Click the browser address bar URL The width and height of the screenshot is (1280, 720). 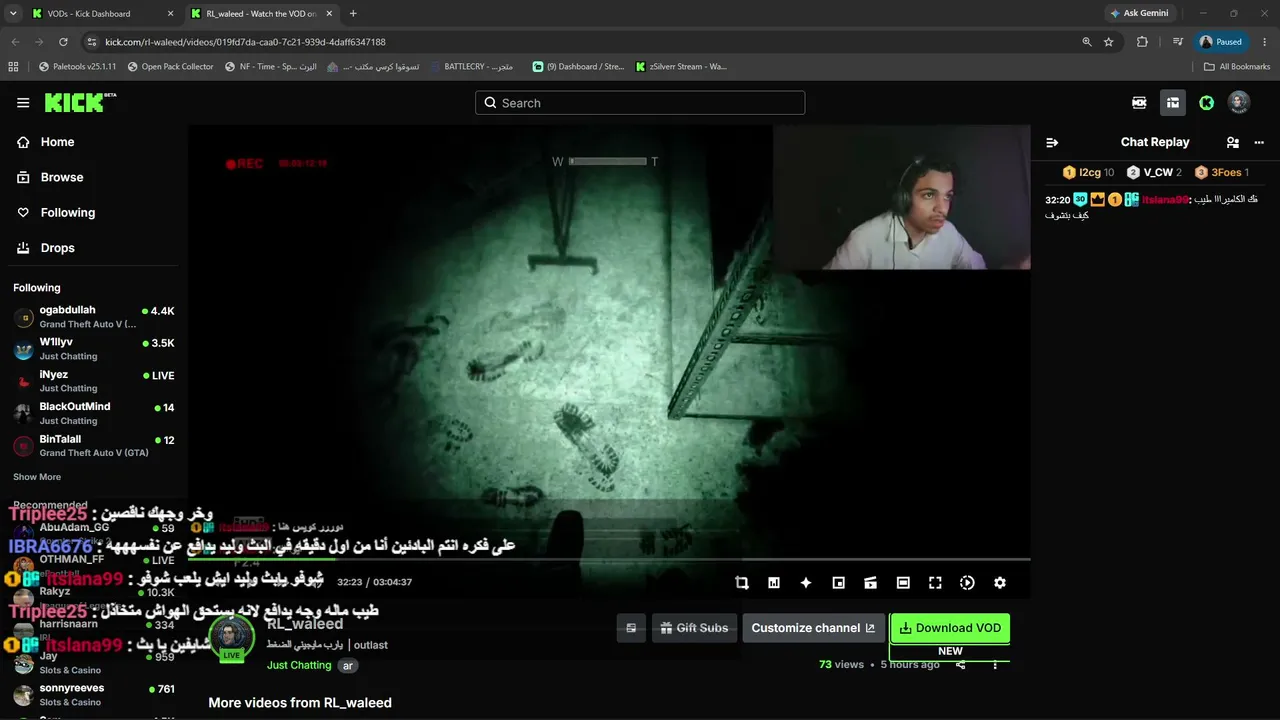(x=245, y=42)
